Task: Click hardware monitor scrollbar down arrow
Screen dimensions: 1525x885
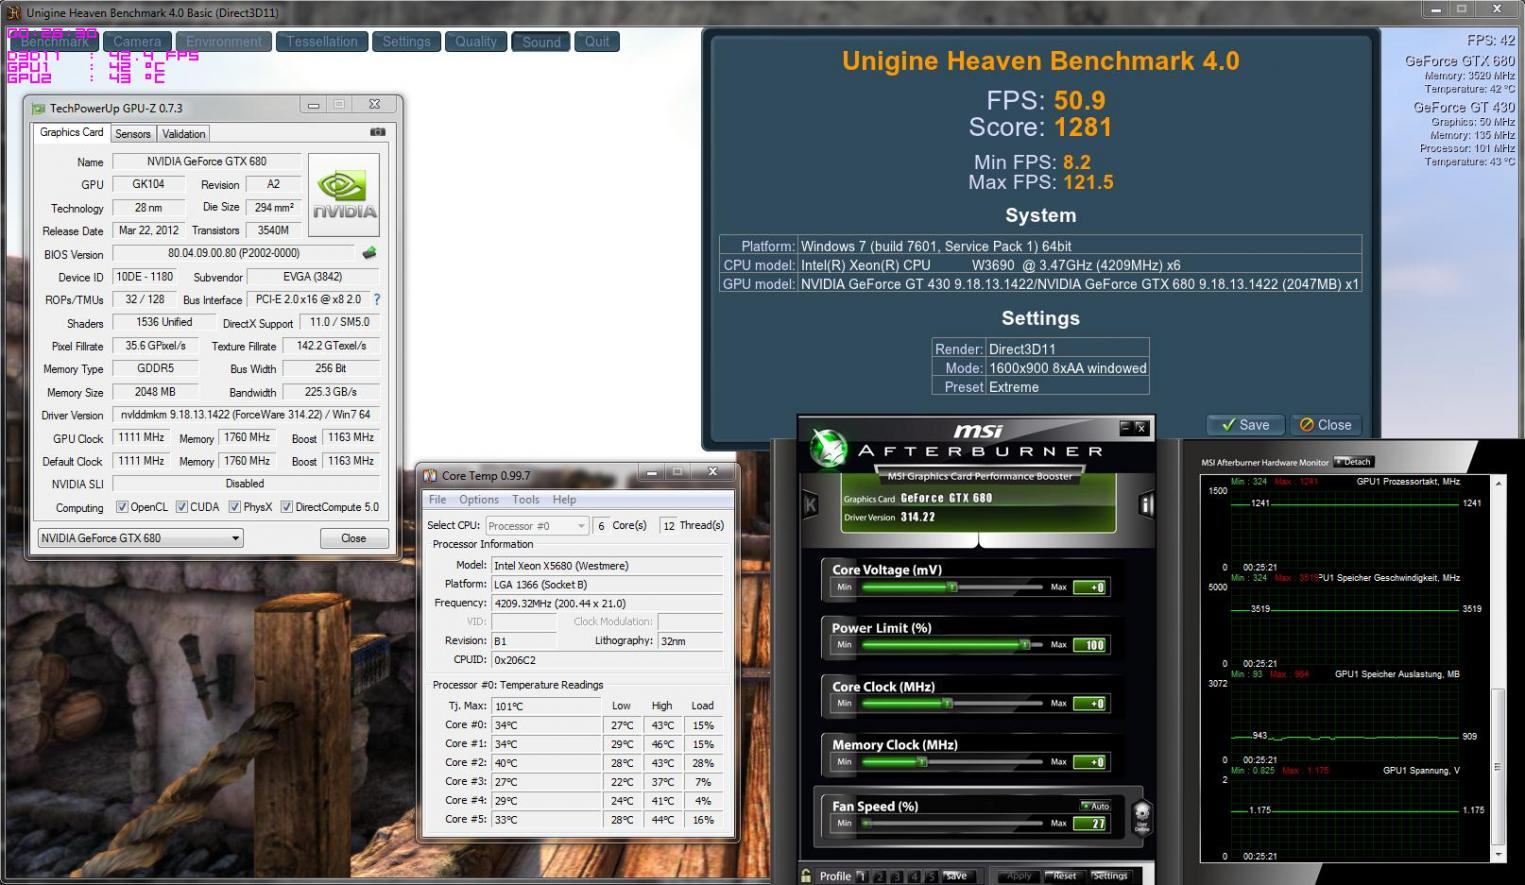Action: coord(1498,855)
